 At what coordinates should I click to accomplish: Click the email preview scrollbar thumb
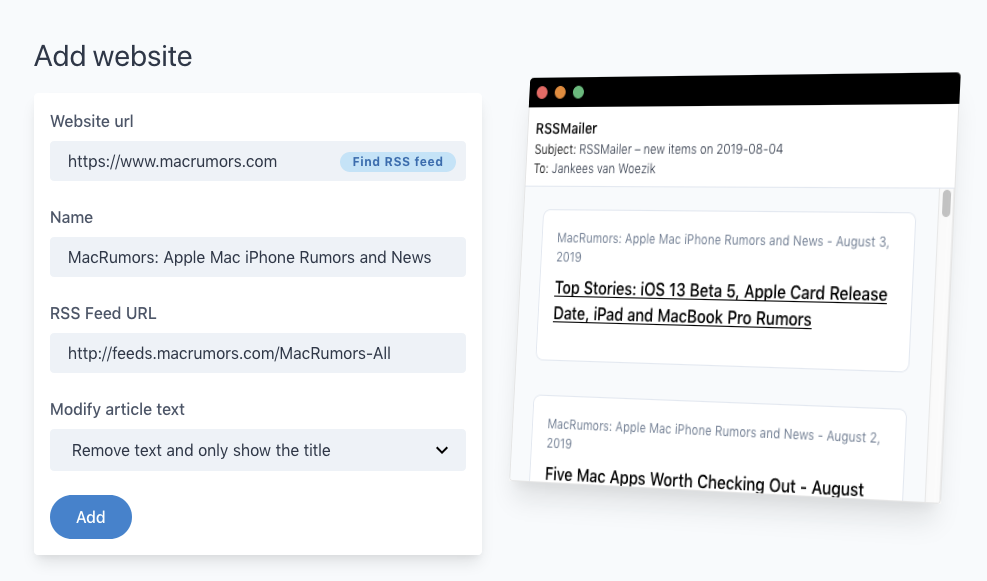coord(946,203)
